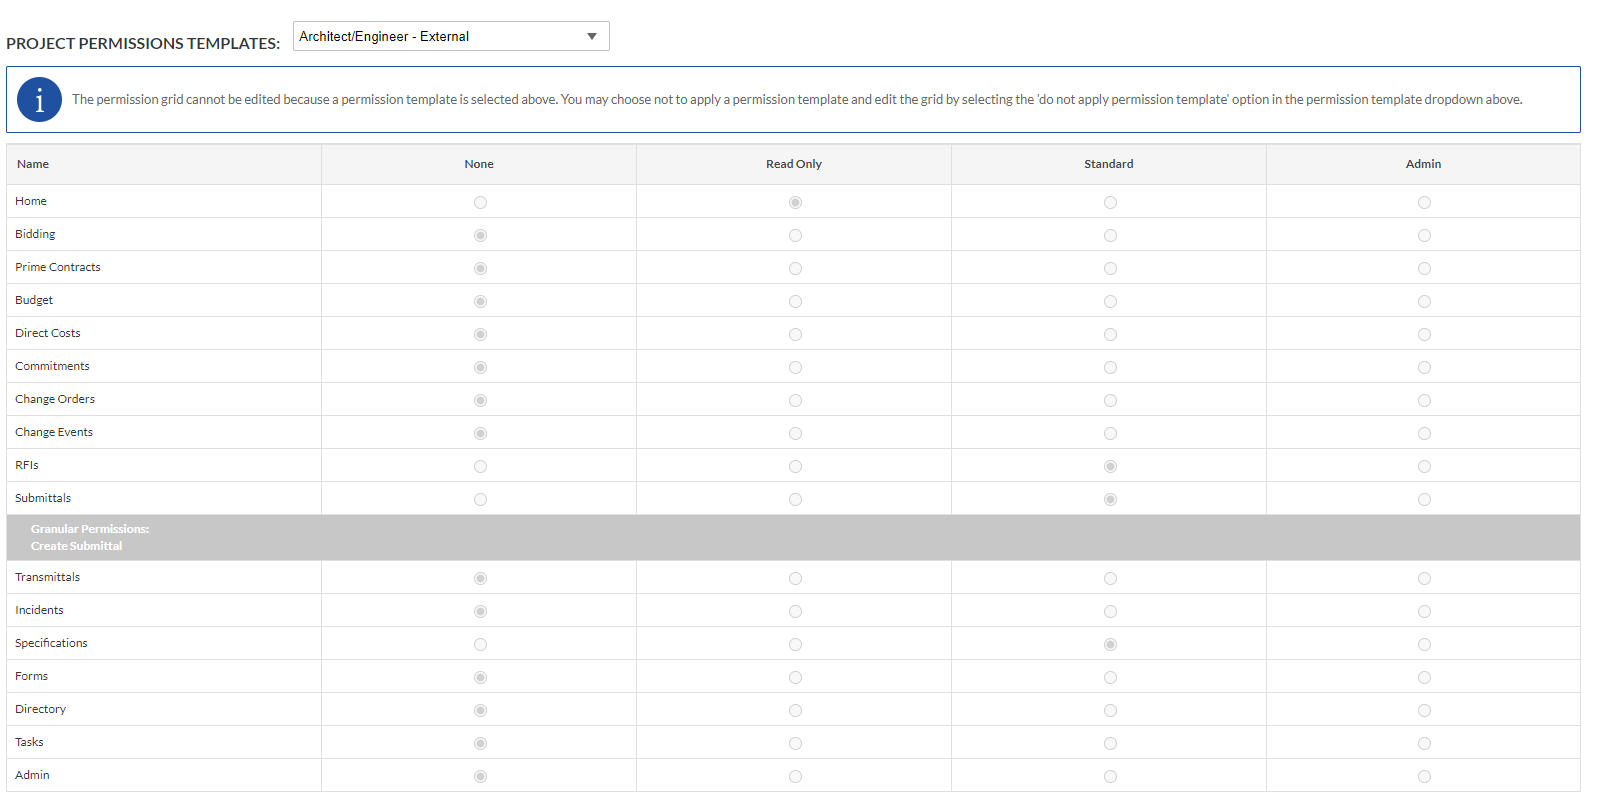
Task: Select None radio for Transmittals
Action: [x=480, y=578]
